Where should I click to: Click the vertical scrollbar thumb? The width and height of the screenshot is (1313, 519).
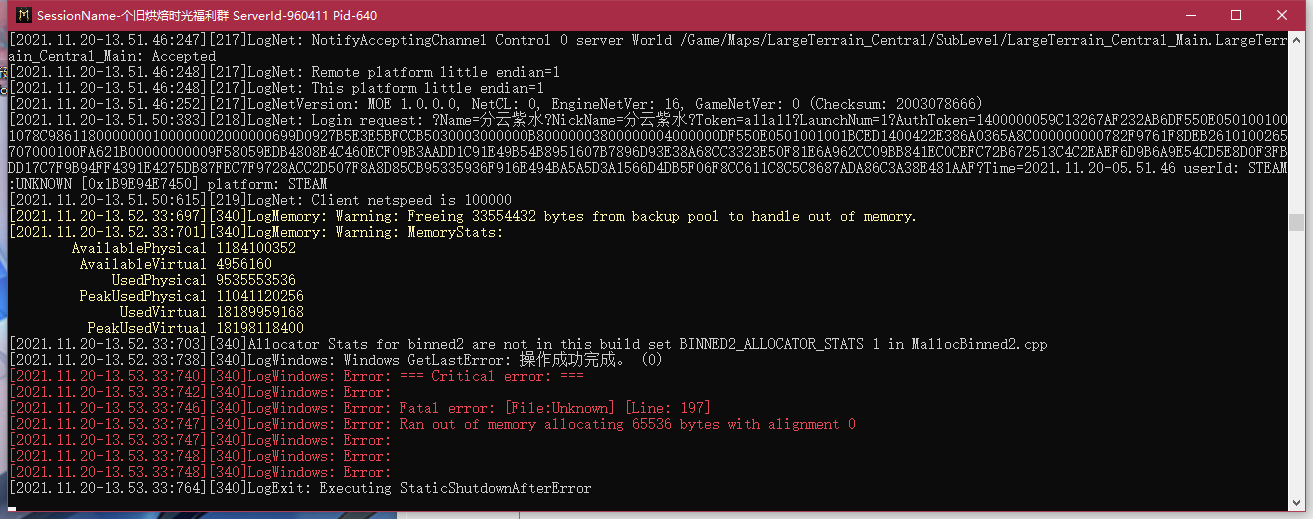1296,222
